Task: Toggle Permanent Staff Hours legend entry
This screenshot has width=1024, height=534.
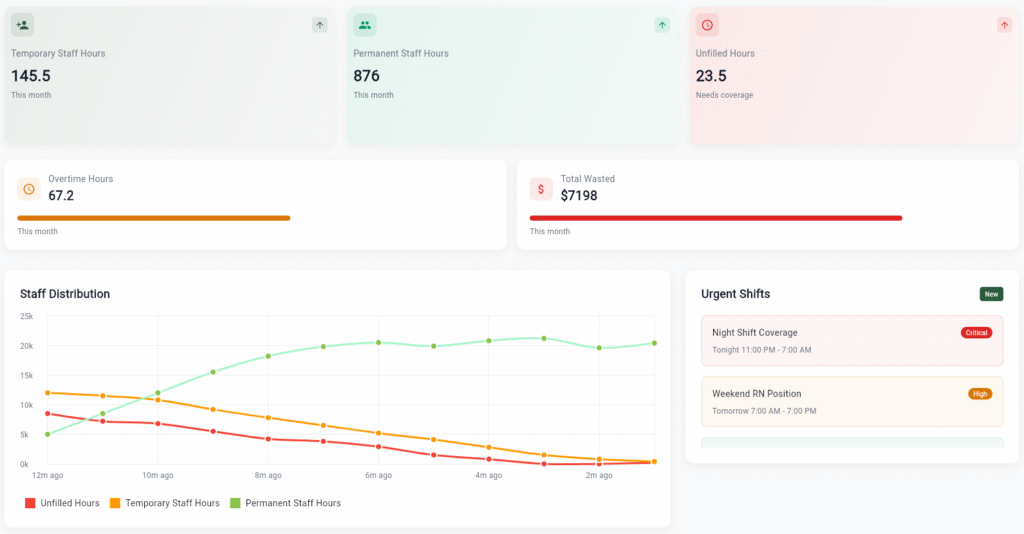Action: 285,503
